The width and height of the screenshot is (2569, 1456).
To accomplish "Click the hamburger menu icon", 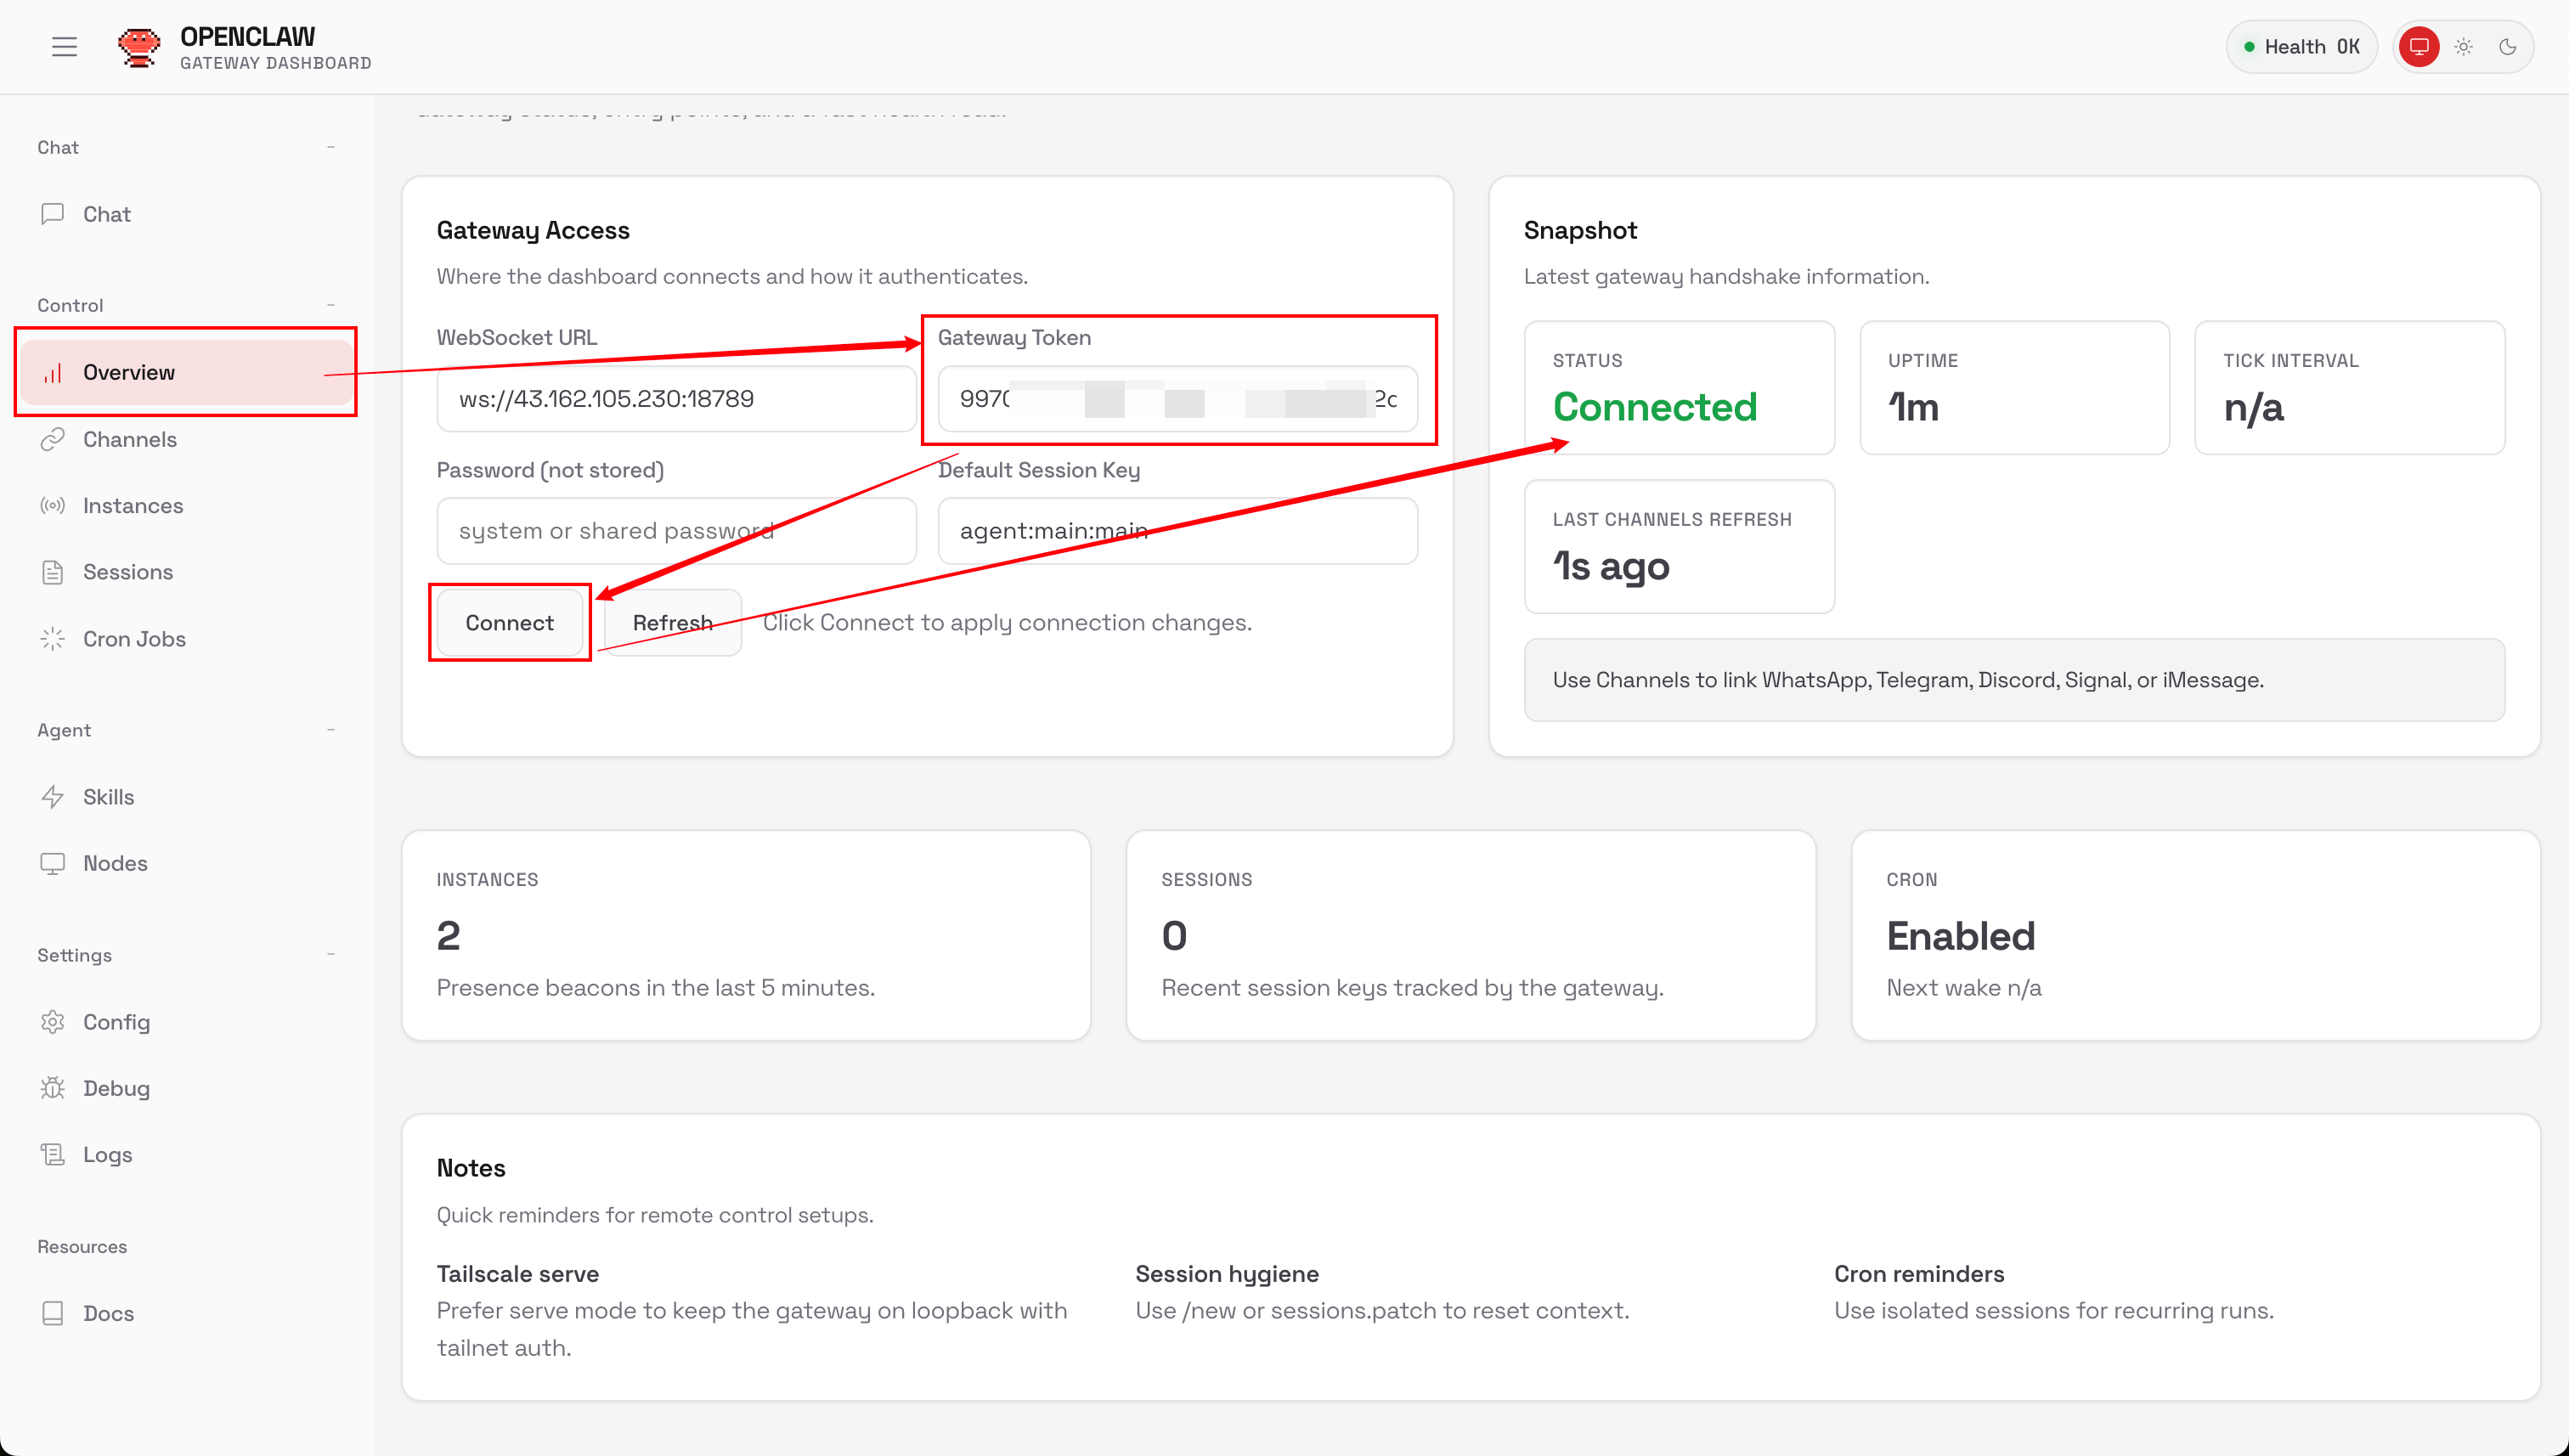I will [x=64, y=47].
